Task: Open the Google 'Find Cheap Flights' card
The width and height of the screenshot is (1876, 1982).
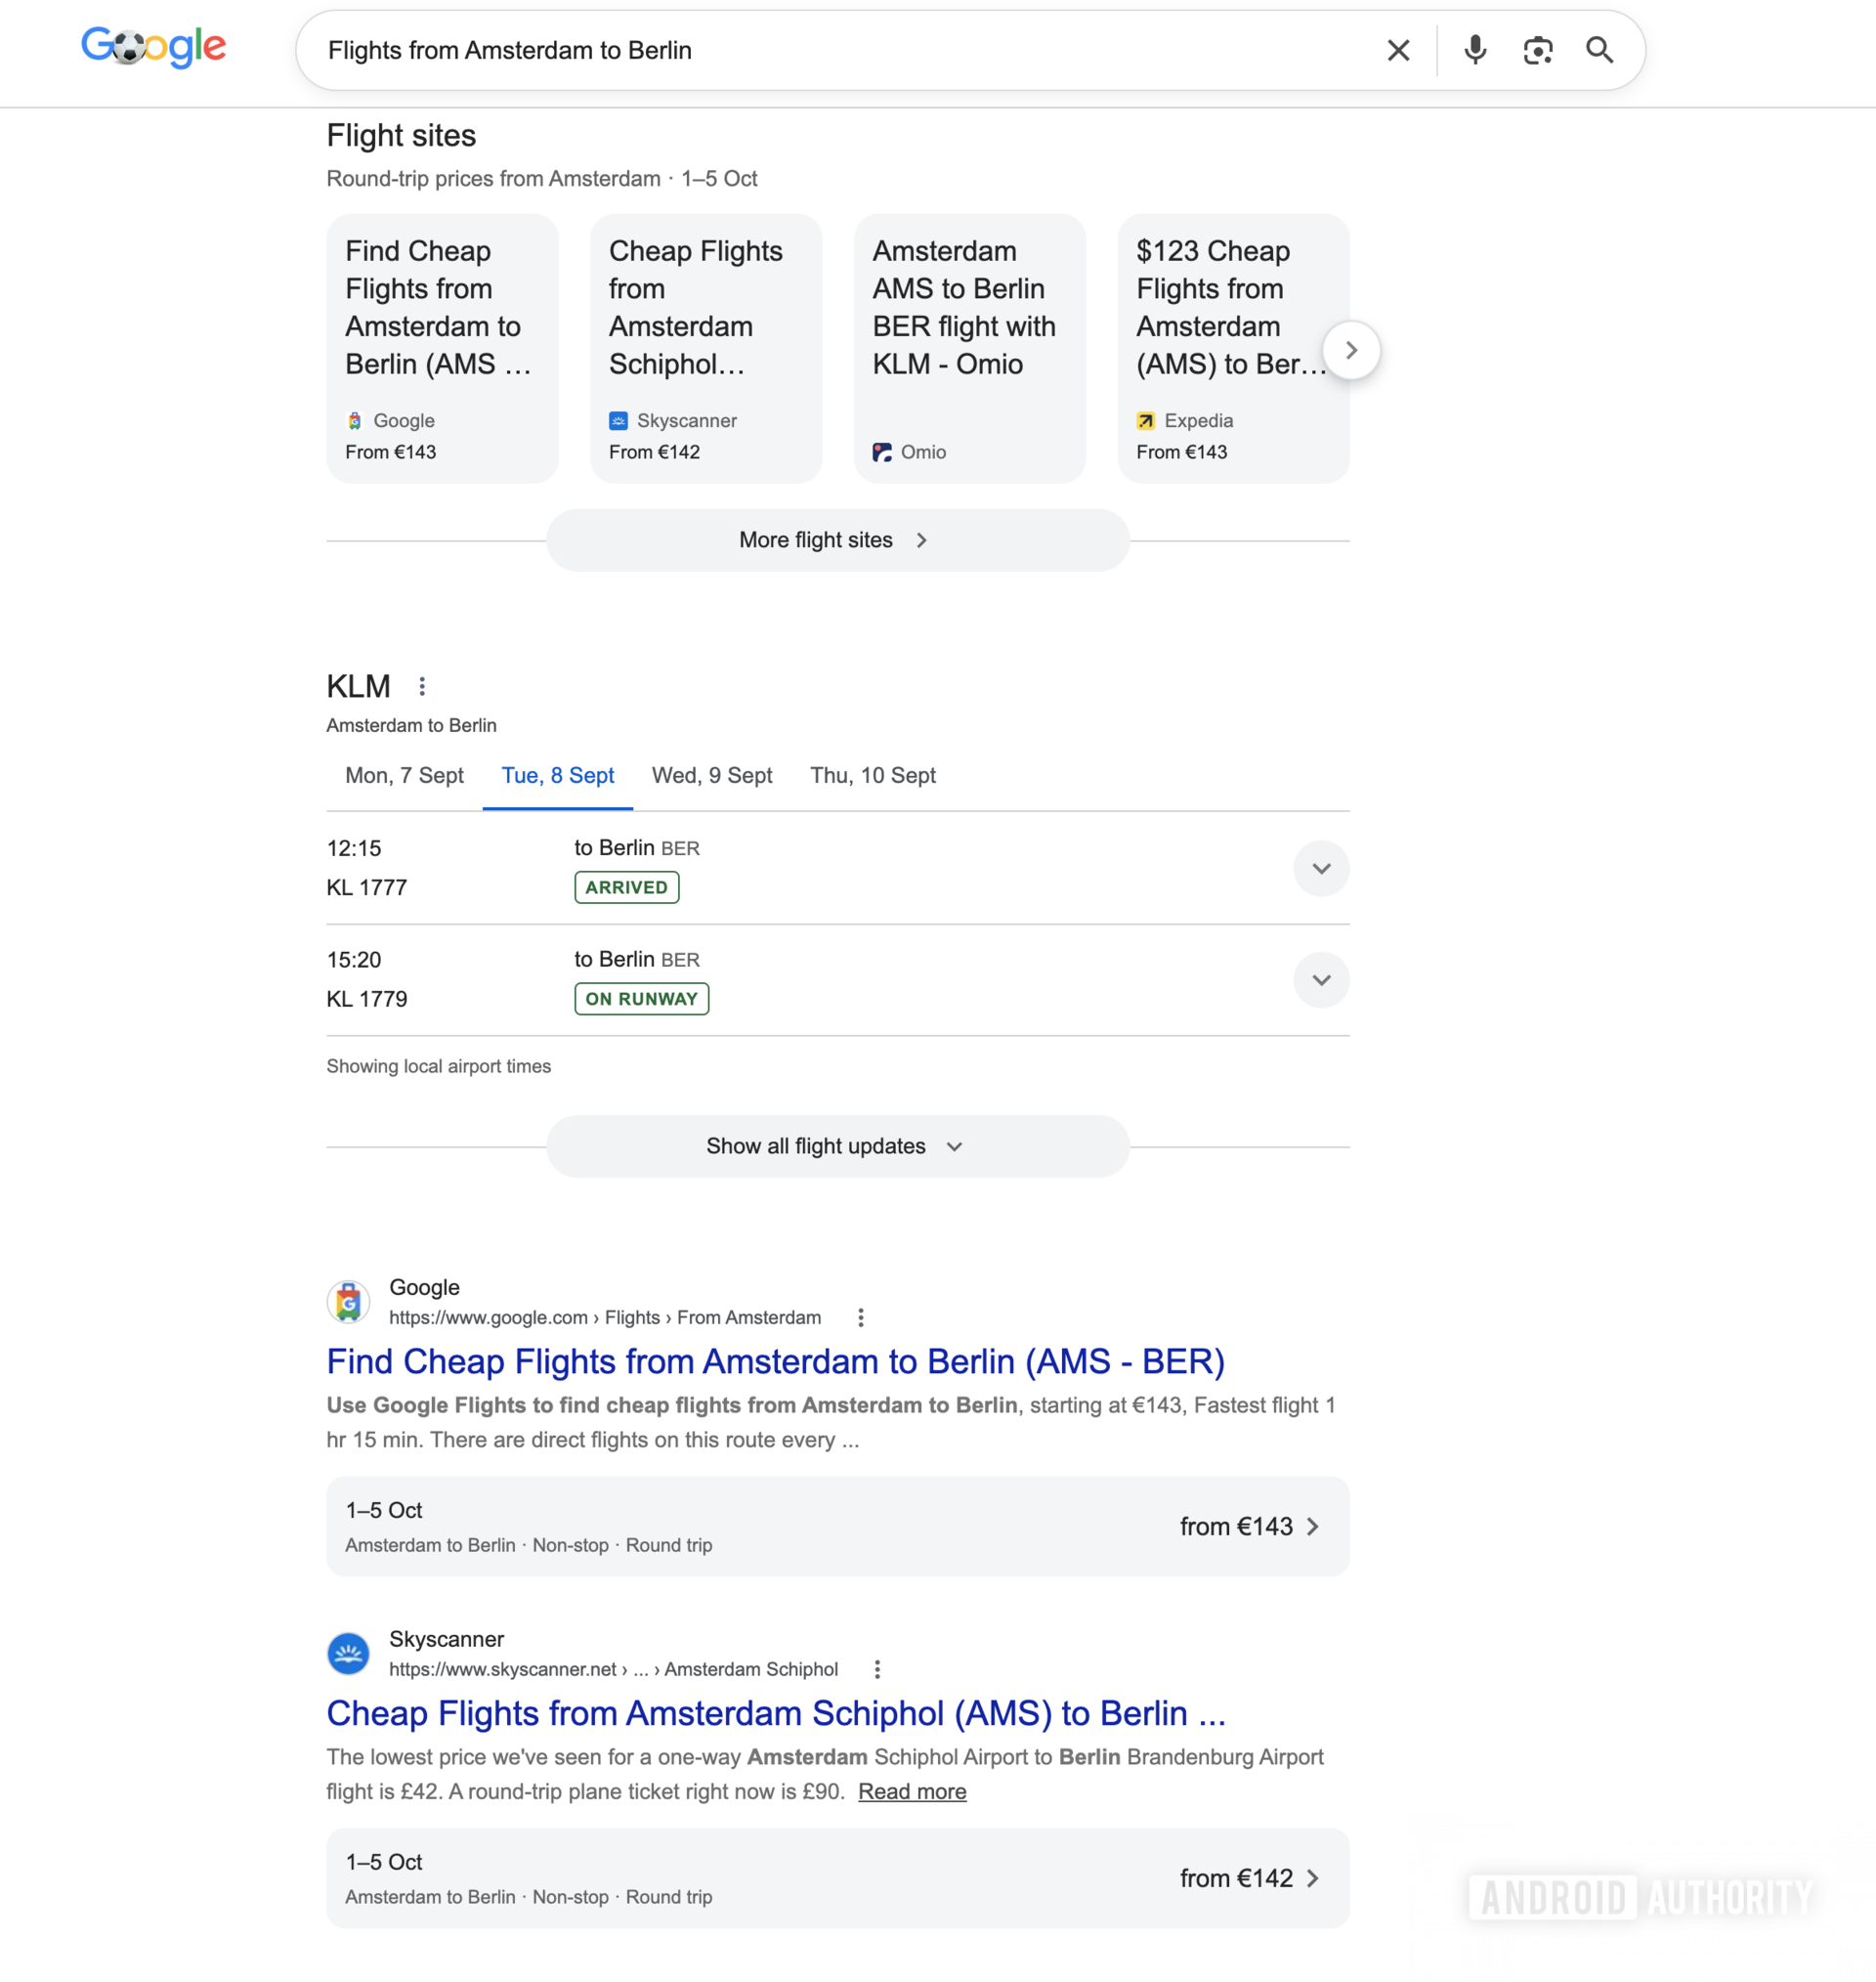Action: click(x=442, y=348)
